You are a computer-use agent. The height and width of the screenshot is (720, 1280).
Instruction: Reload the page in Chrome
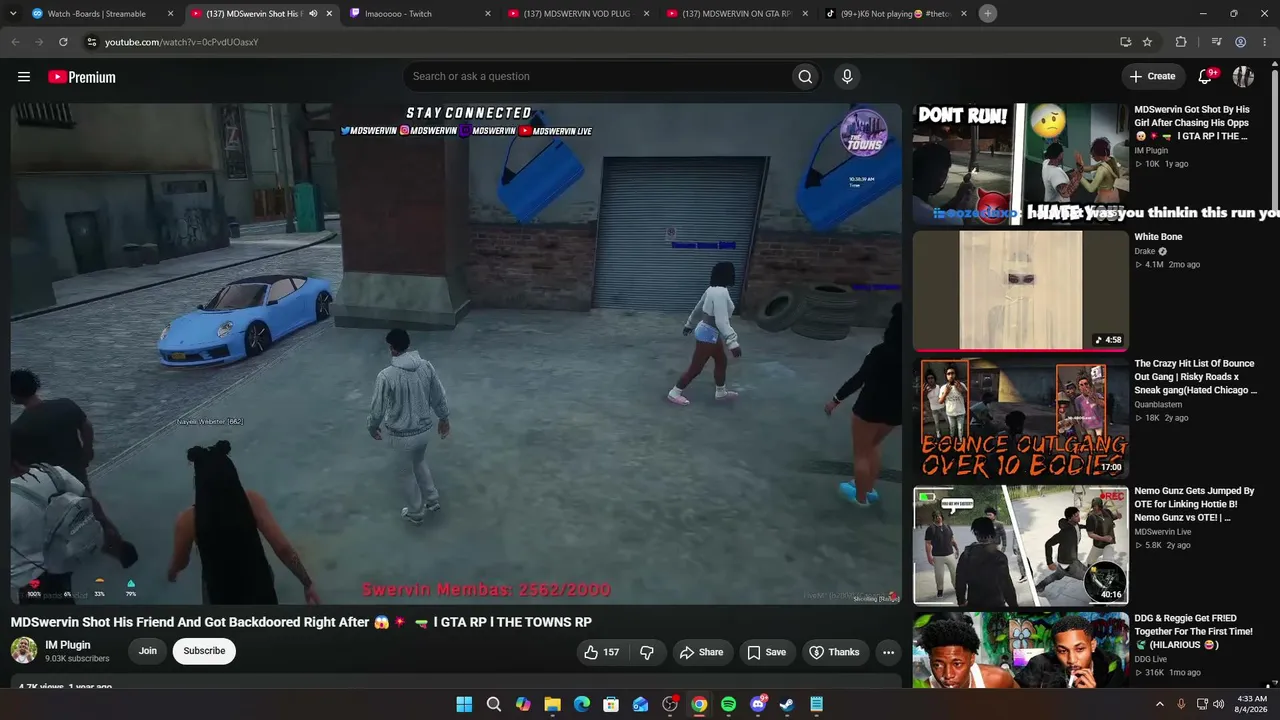[63, 42]
